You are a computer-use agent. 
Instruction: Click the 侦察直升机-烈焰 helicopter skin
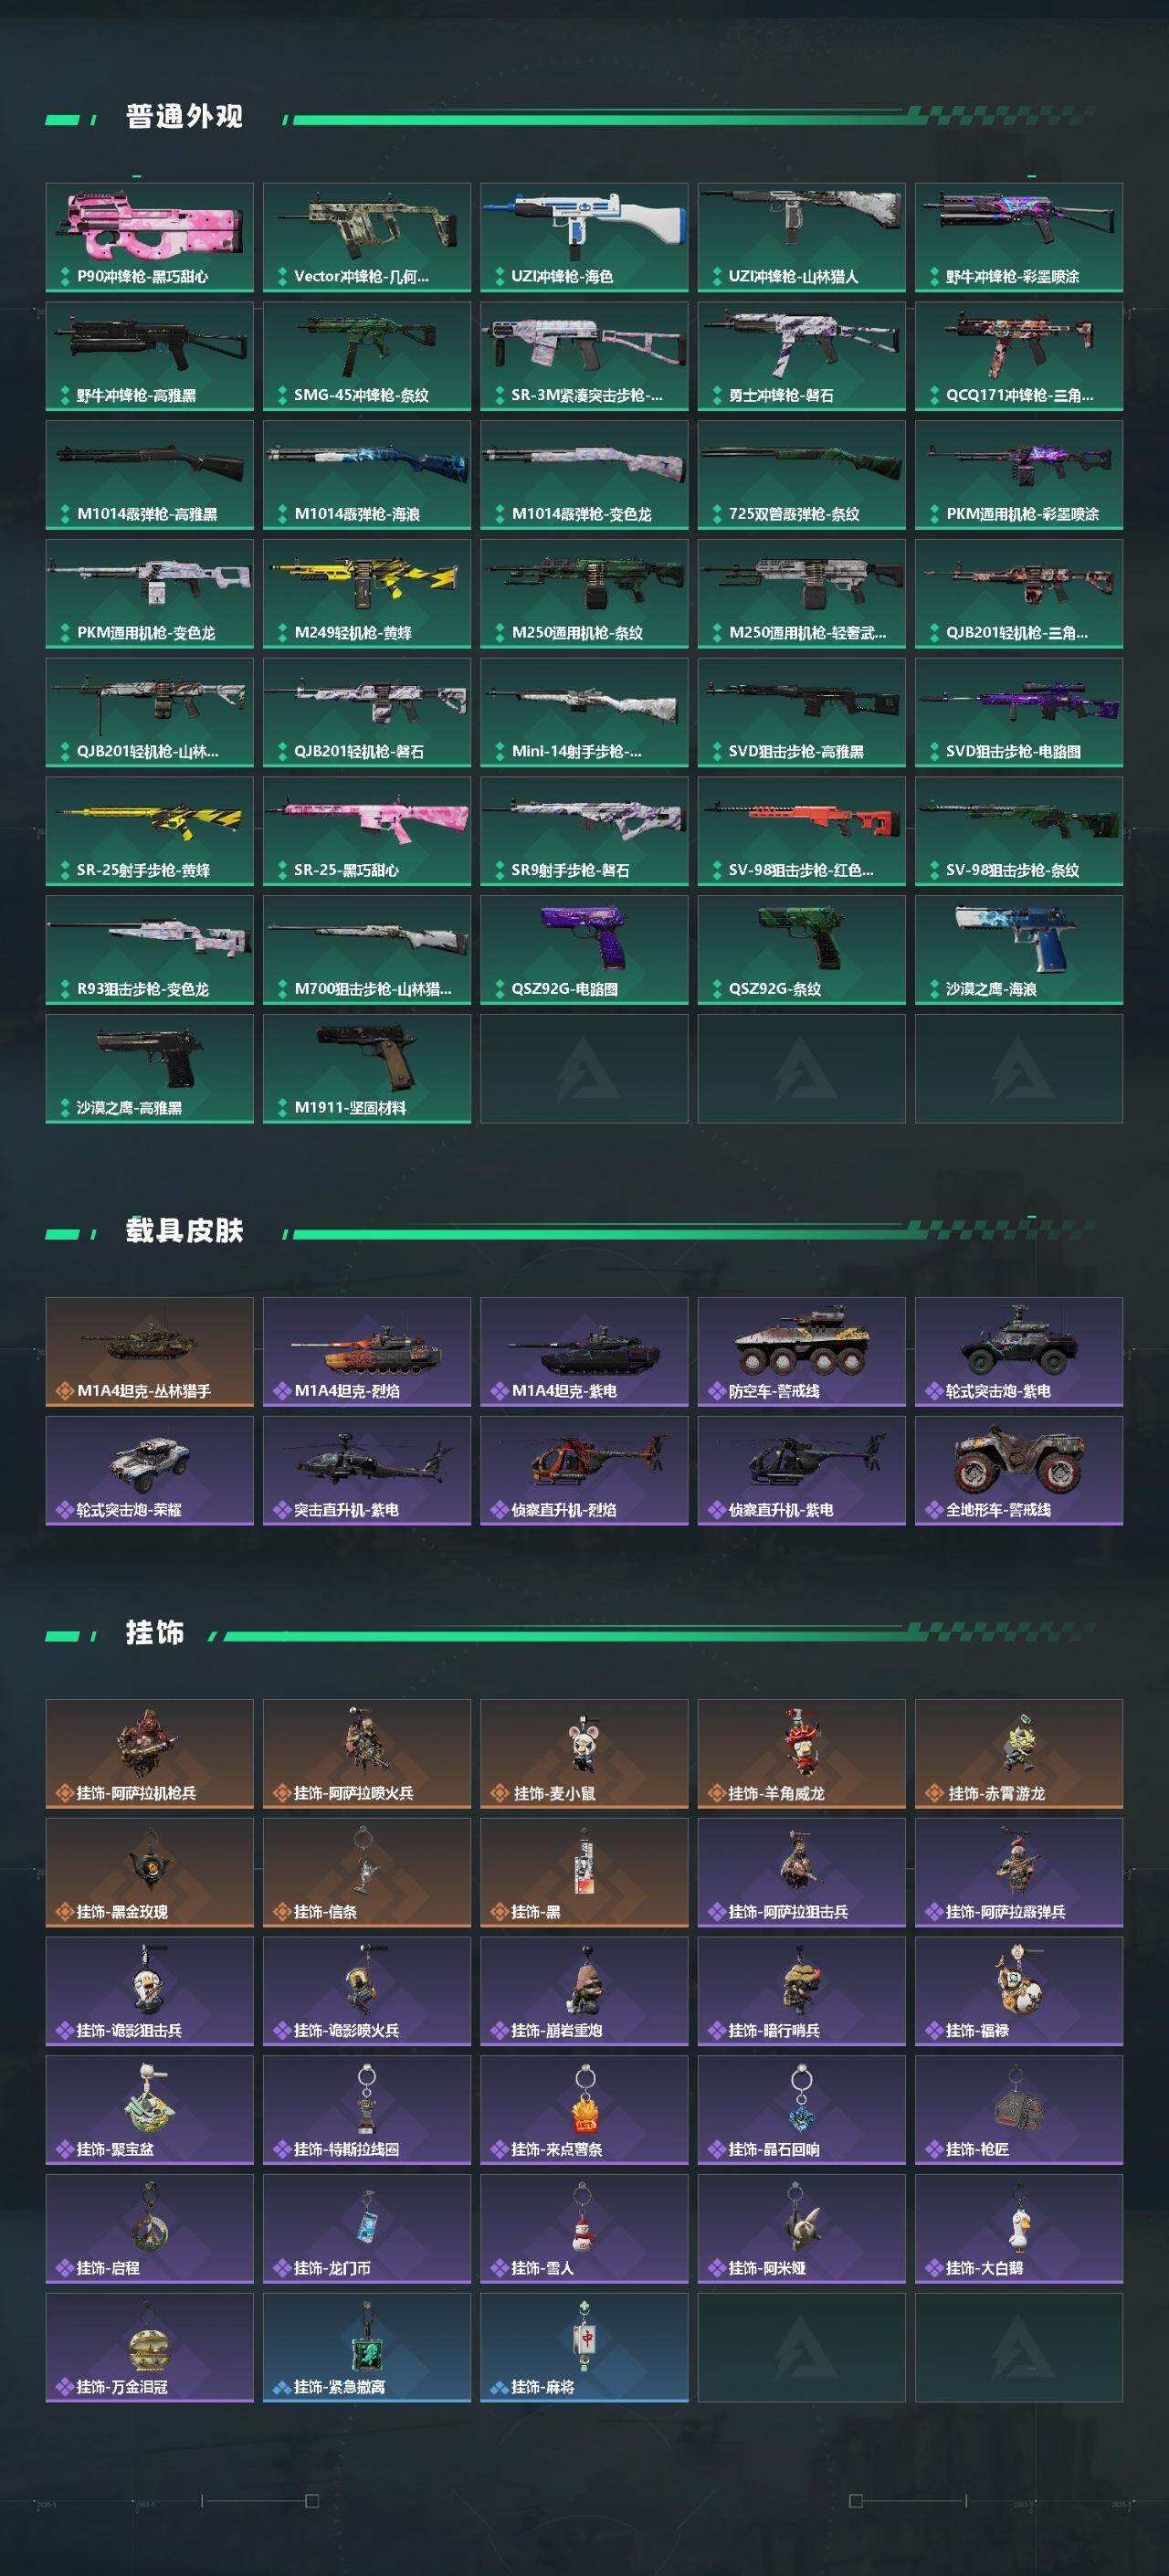click(x=584, y=1471)
